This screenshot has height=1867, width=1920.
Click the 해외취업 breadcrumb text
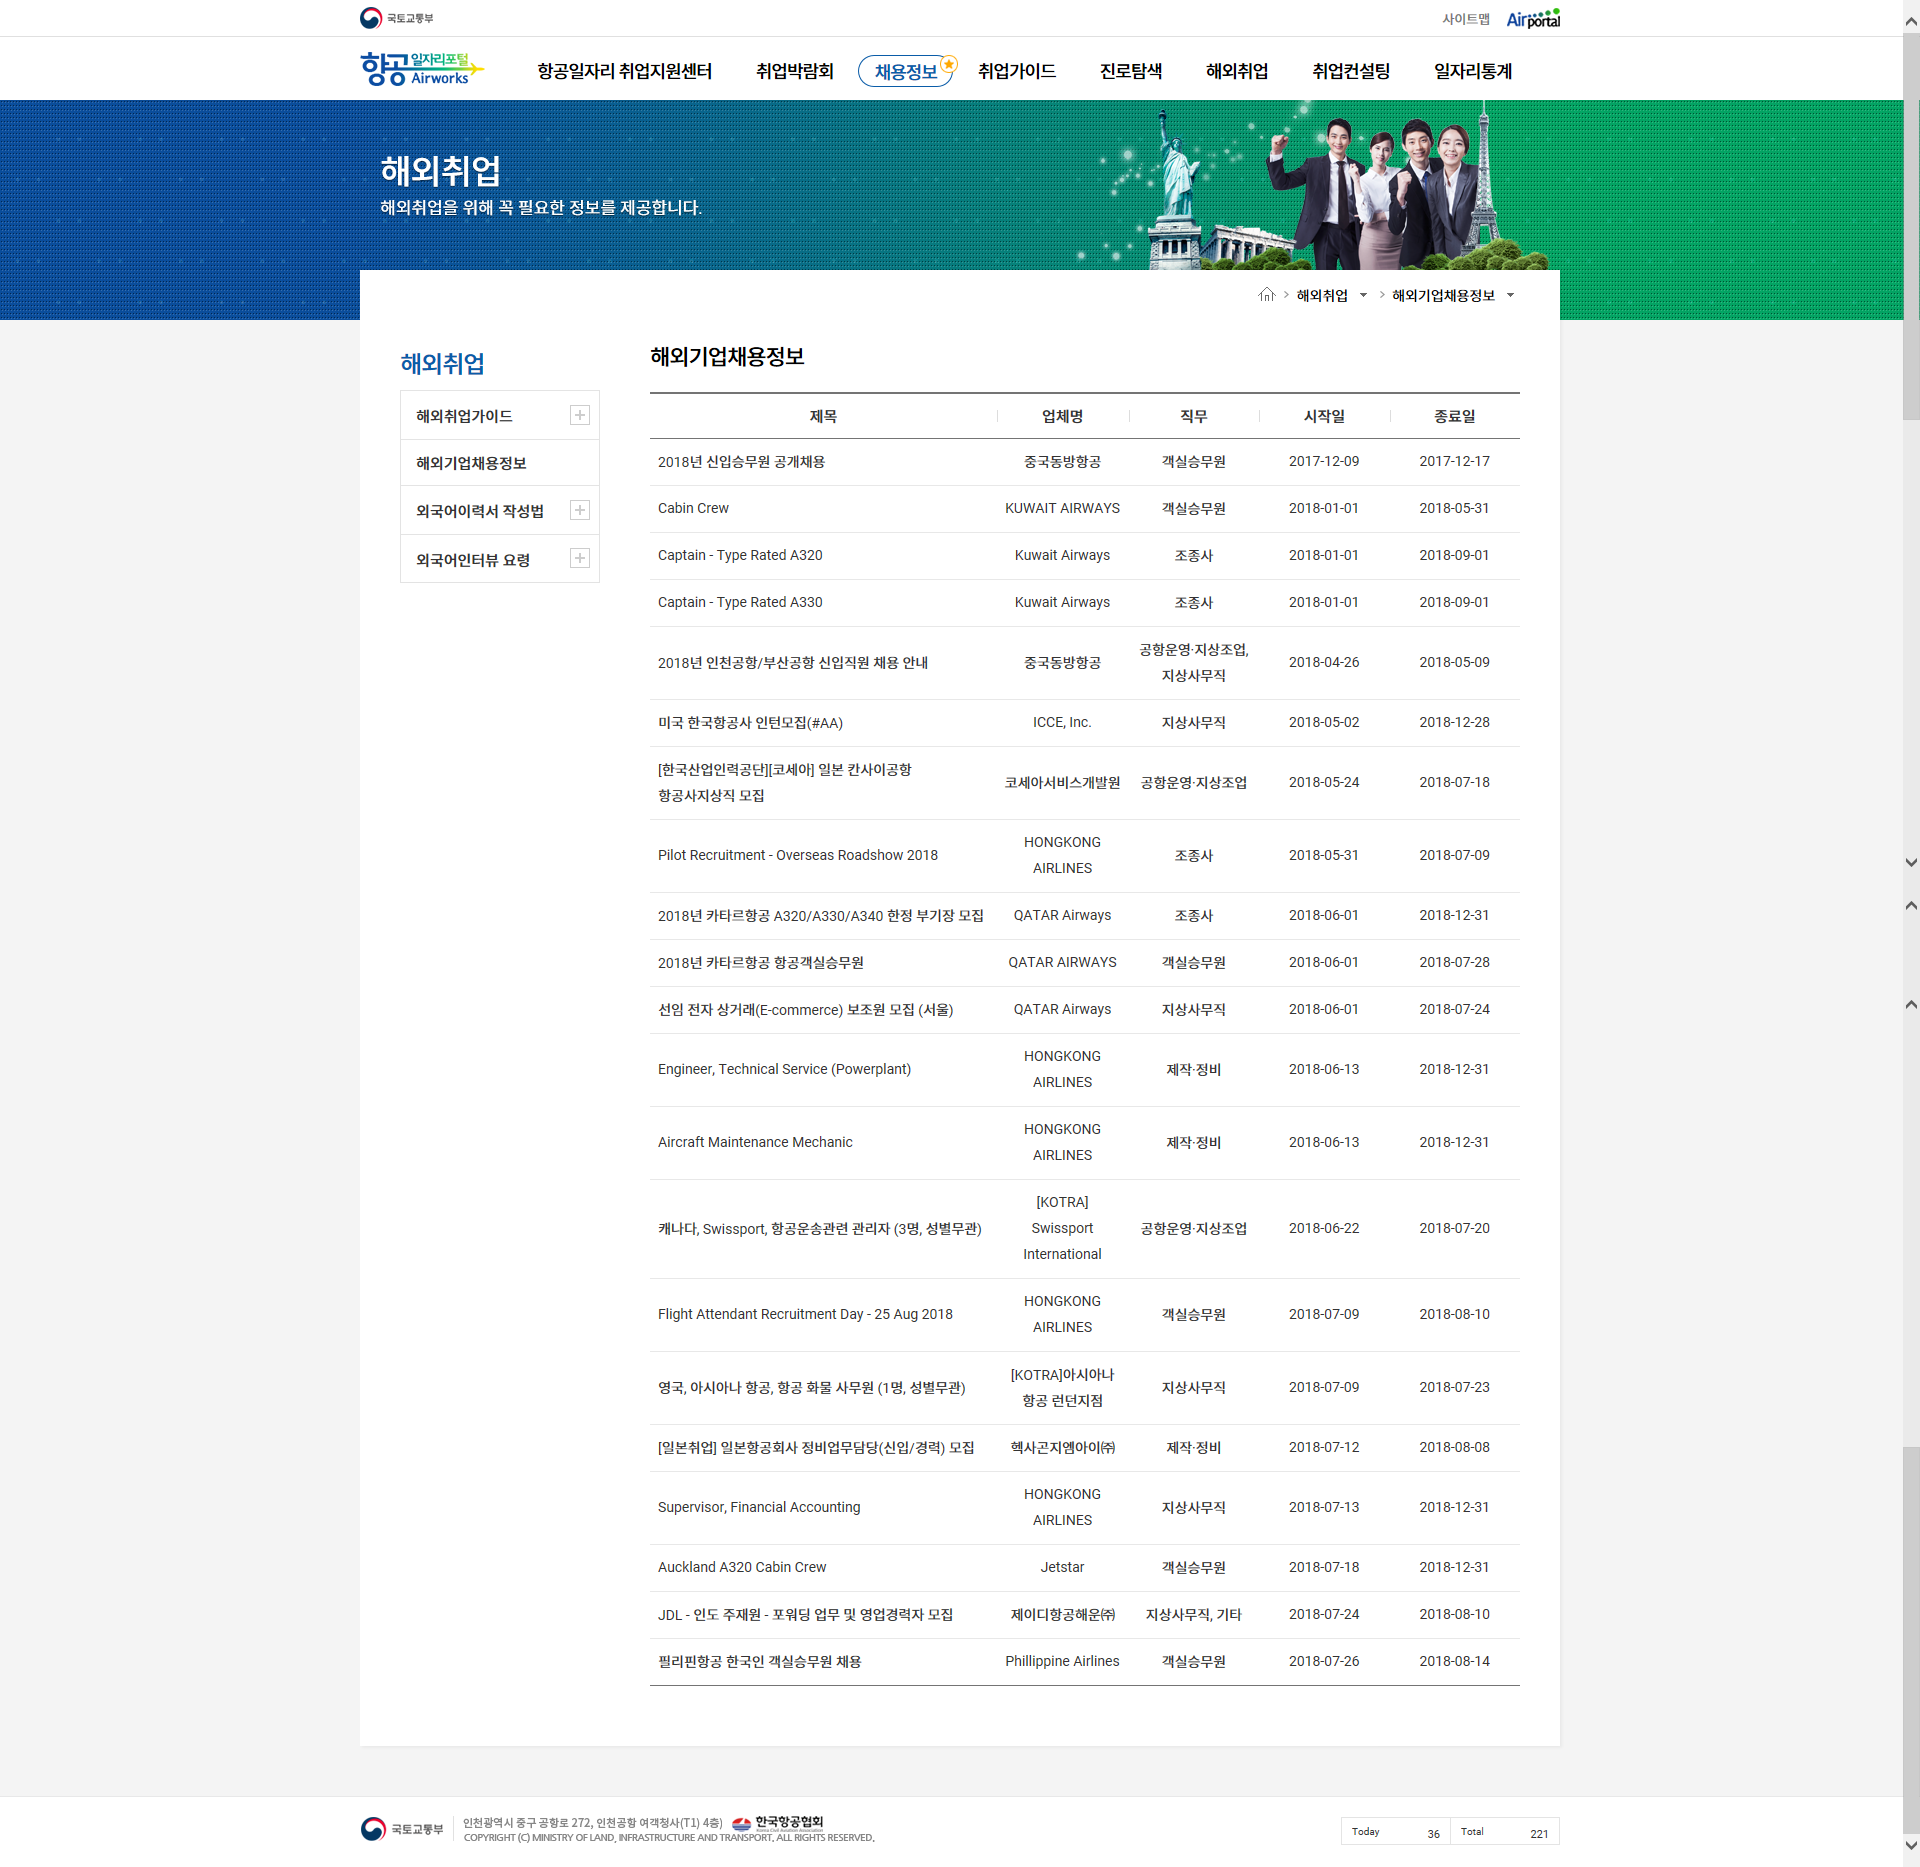[1322, 296]
